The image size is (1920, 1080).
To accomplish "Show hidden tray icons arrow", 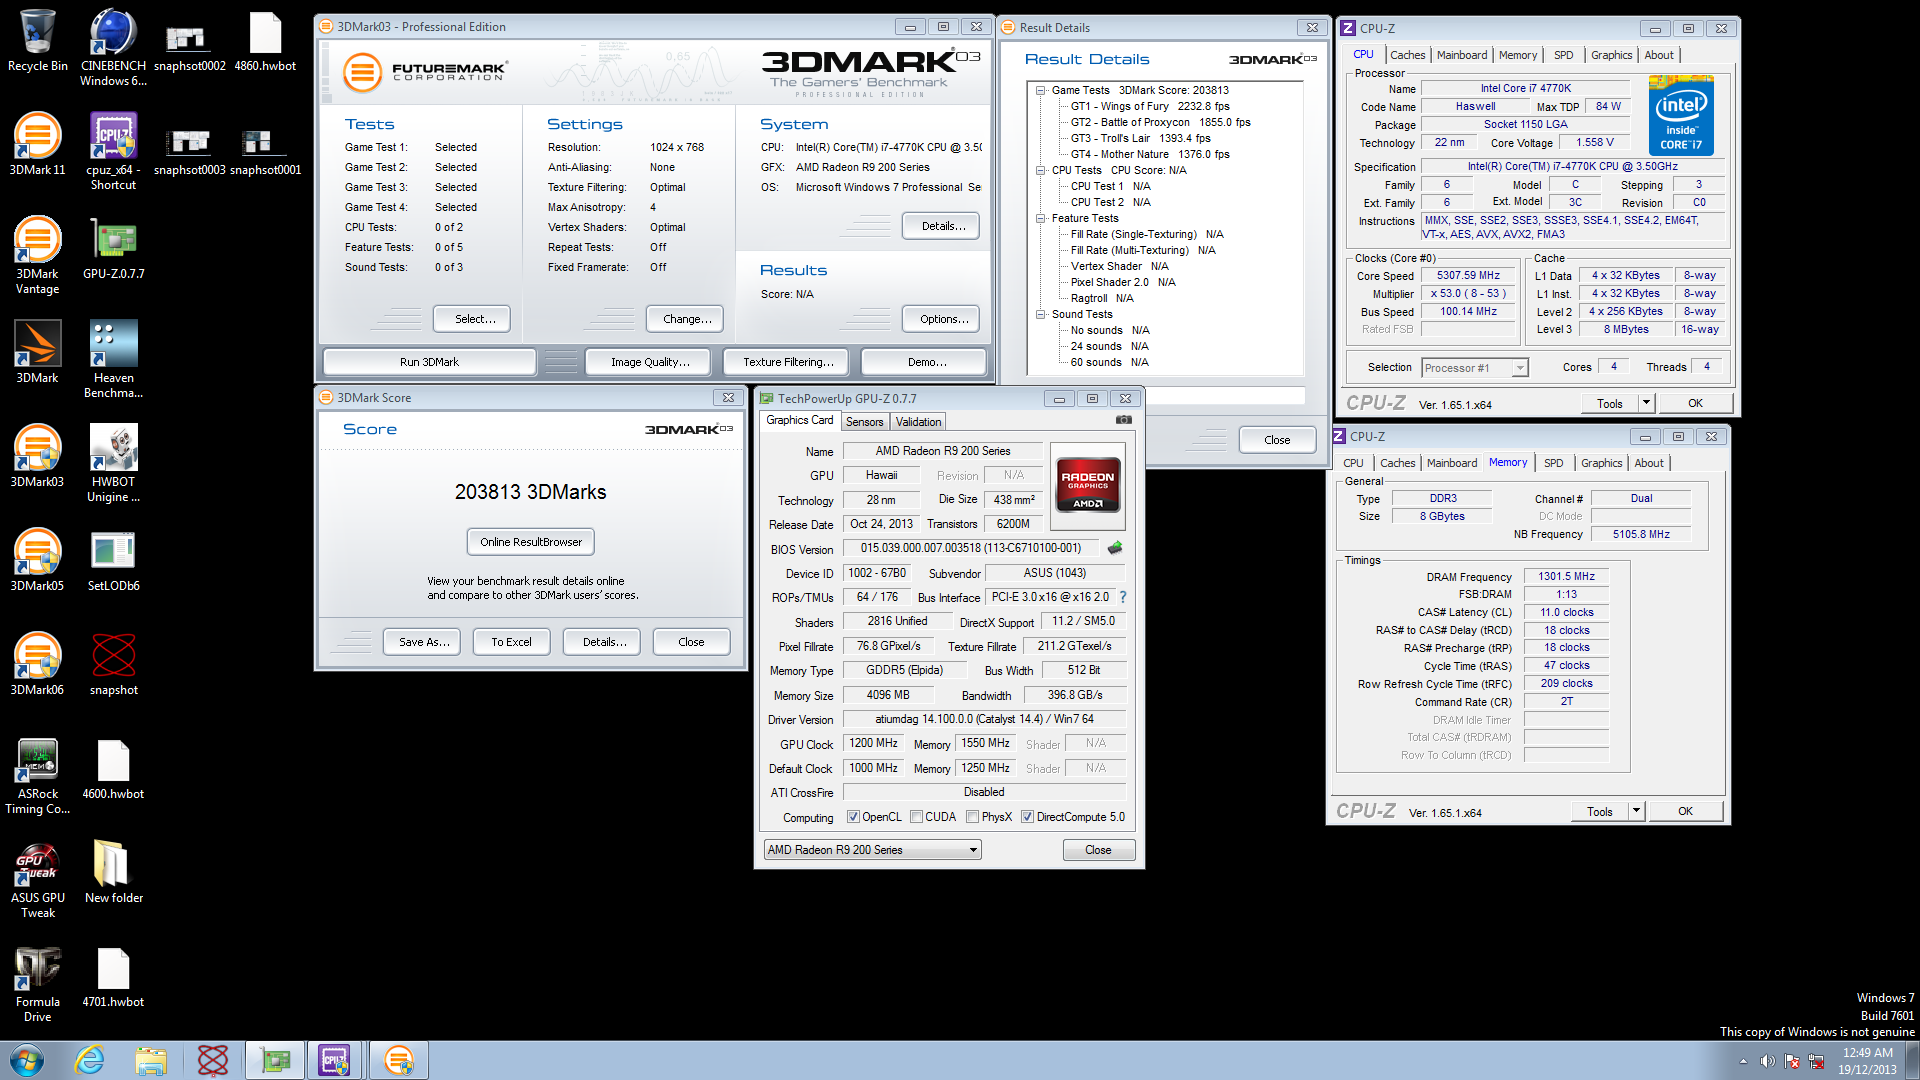I will pyautogui.click(x=1743, y=1061).
